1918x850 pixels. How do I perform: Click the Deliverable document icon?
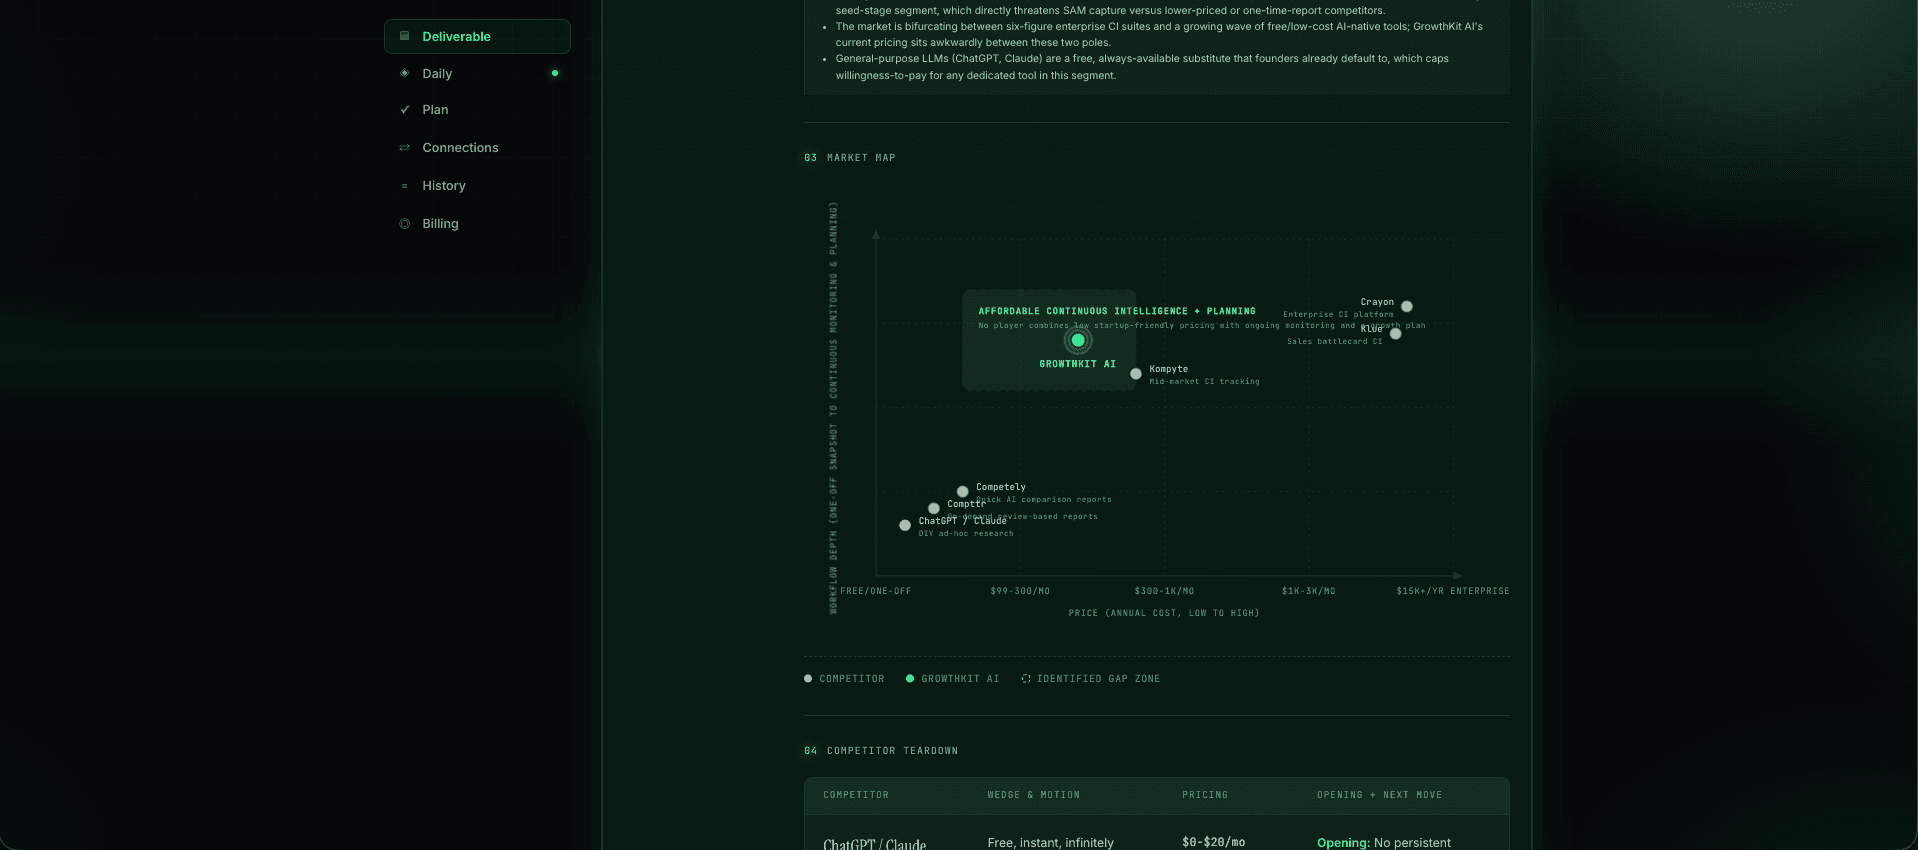click(x=404, y=36)
